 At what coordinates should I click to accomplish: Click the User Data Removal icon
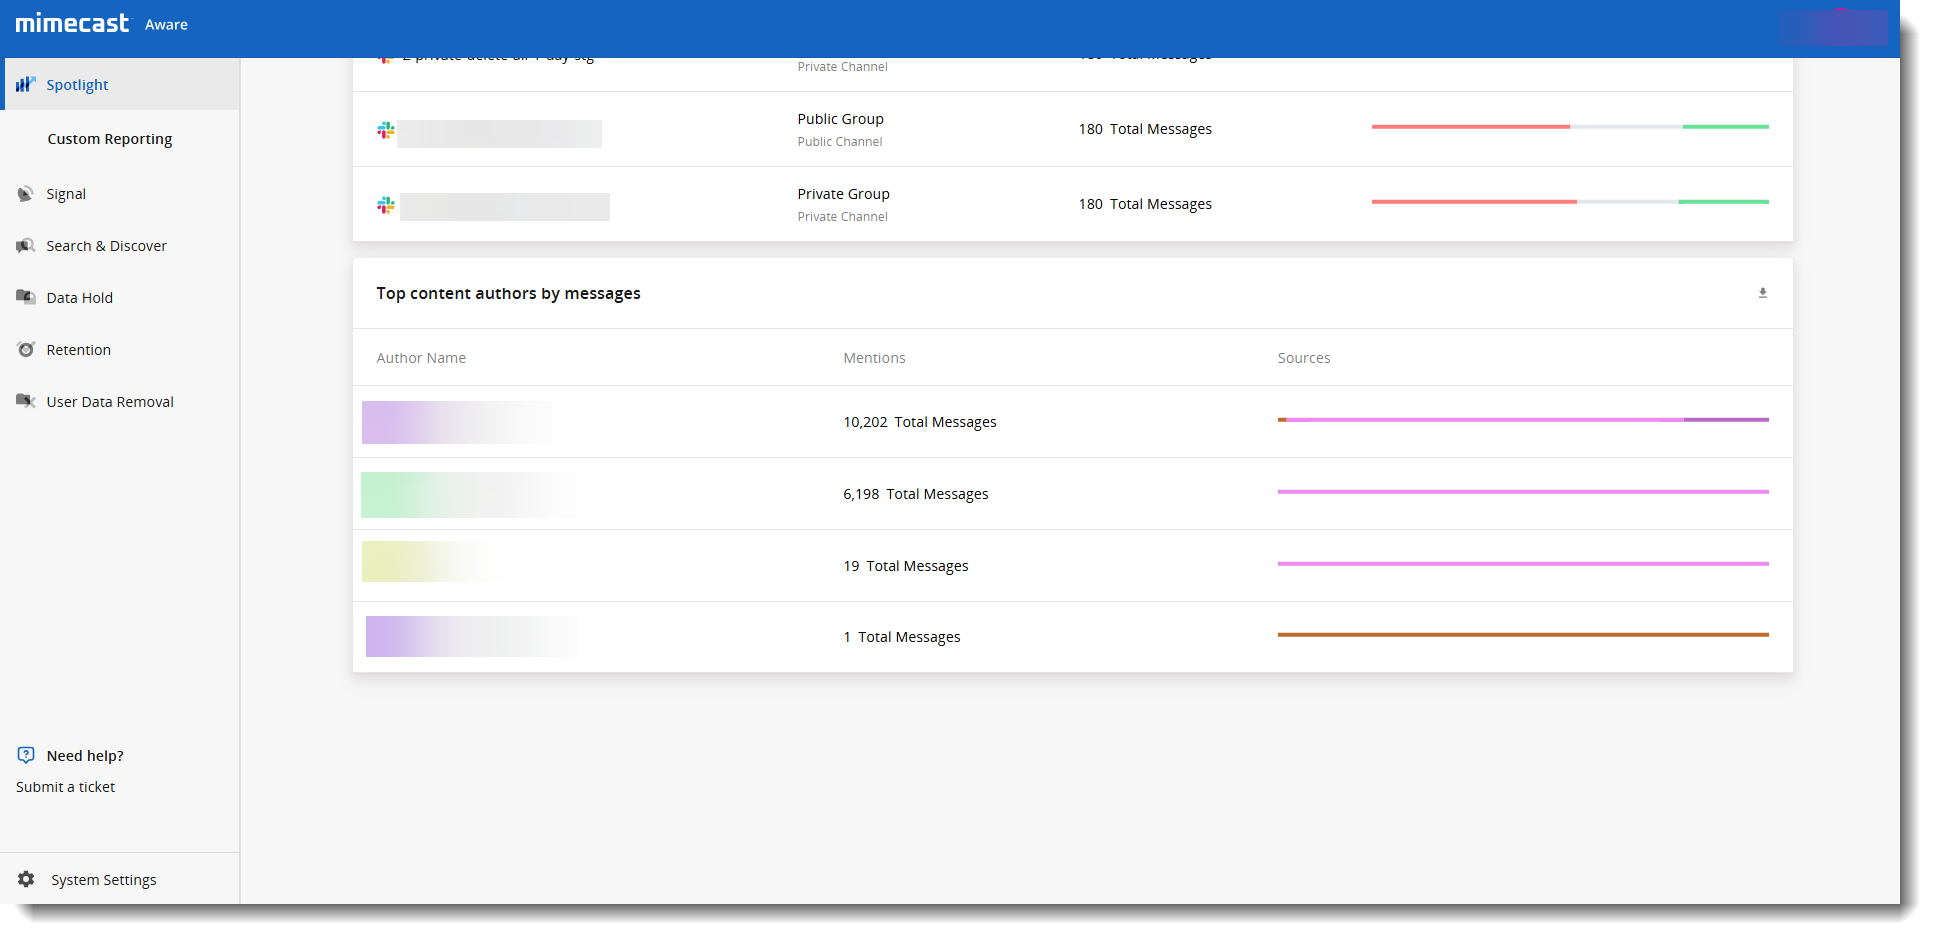coord(26,401)
